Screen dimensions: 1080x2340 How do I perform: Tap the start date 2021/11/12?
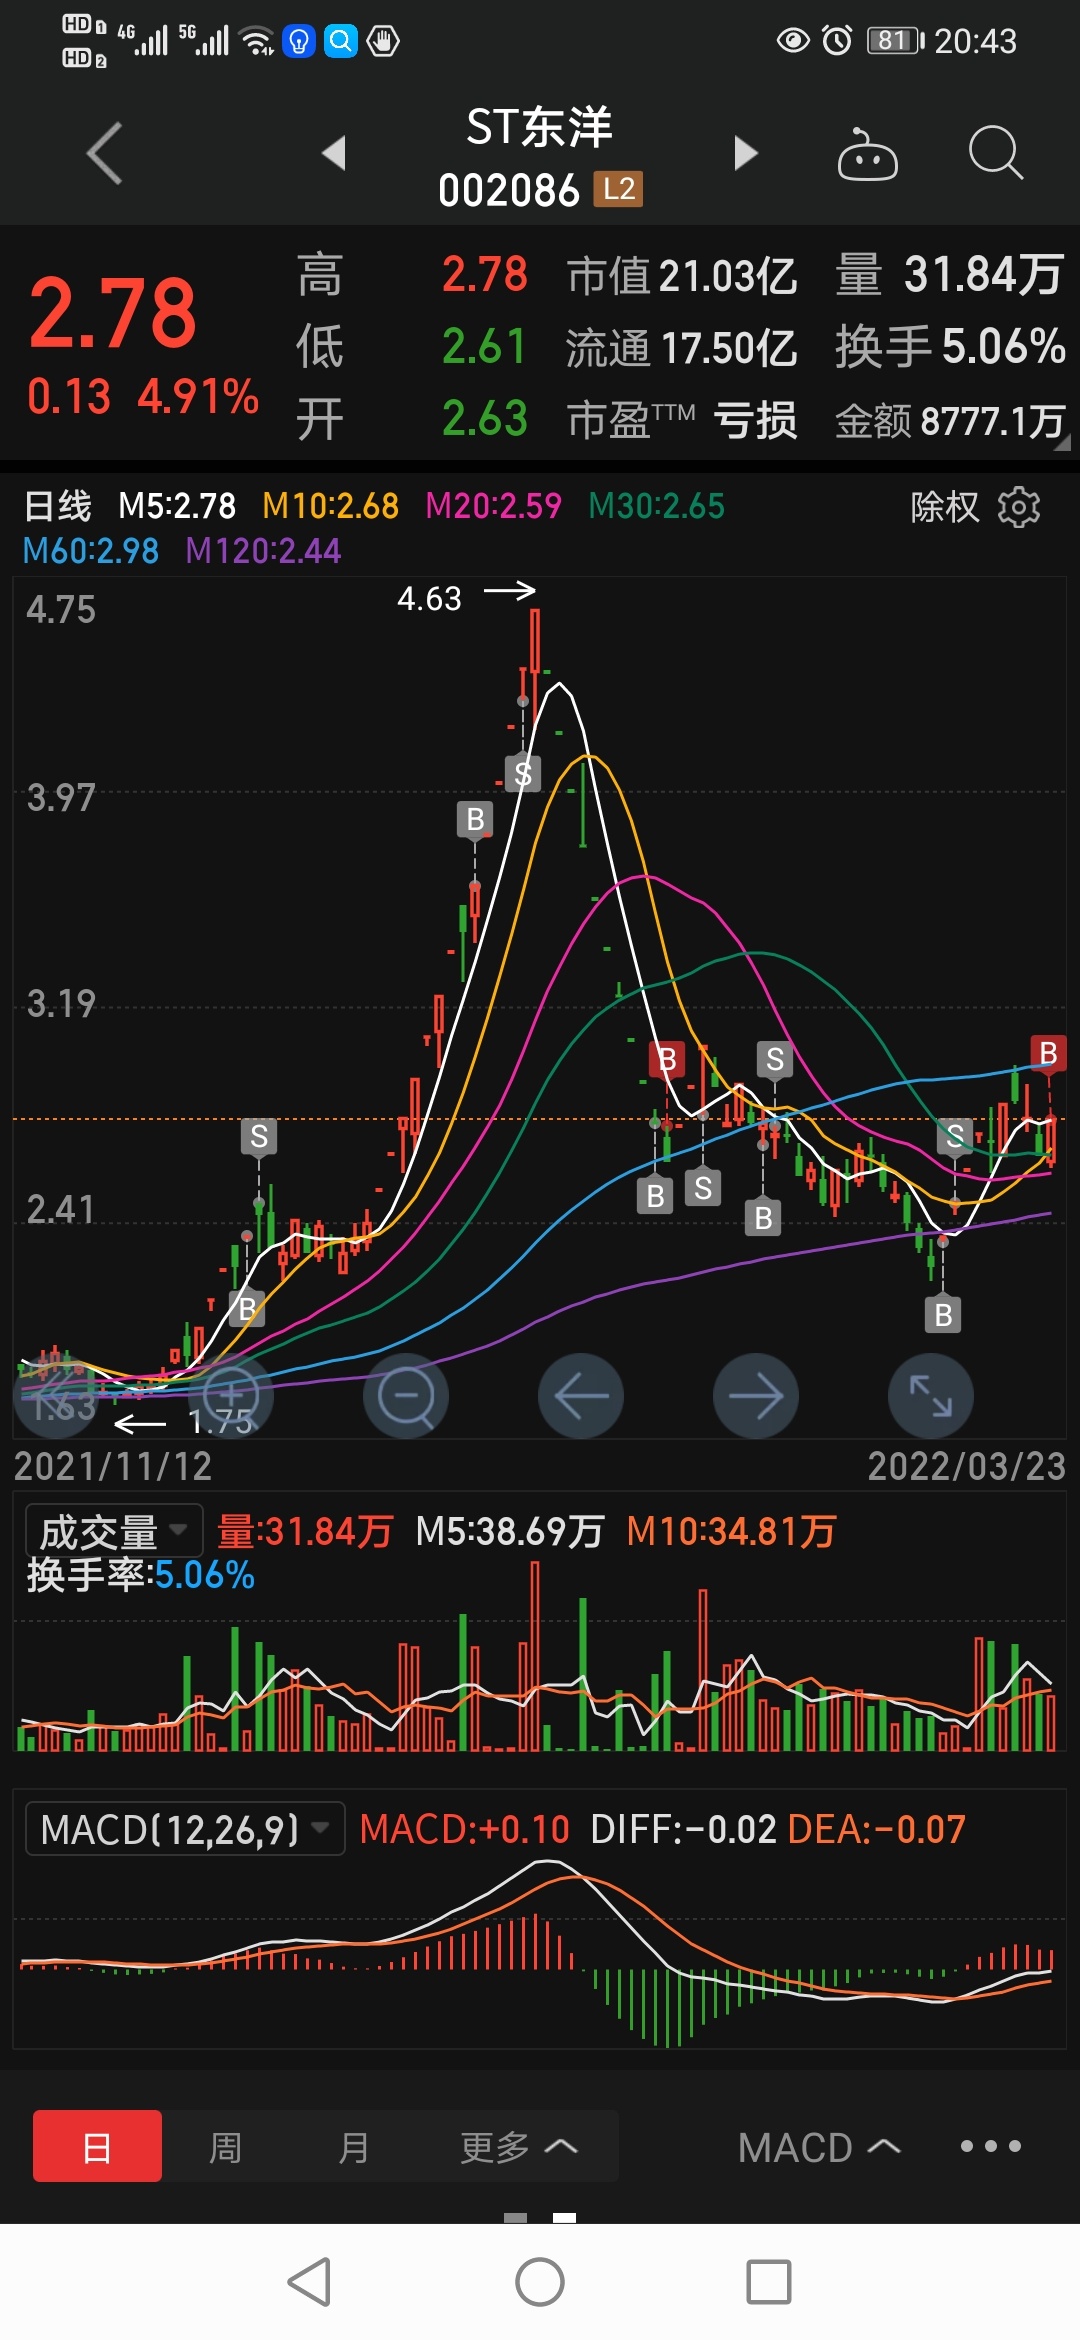[113, 1467]
